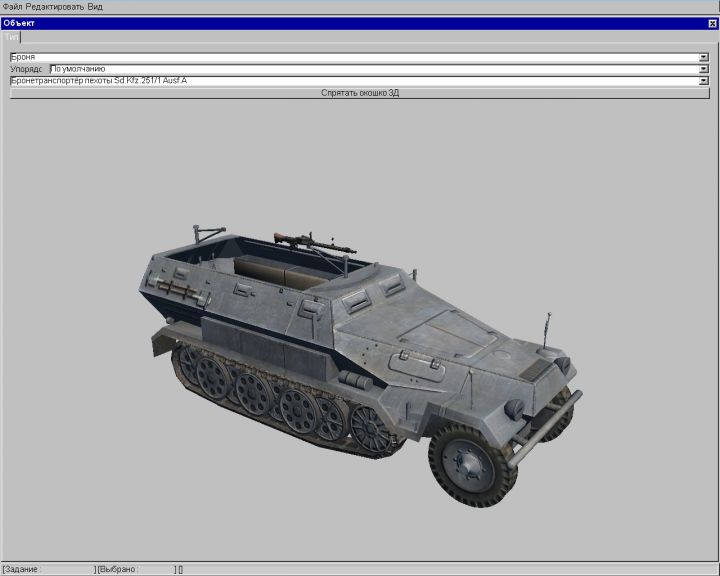Close the Объект panel
720x576 pixels.
pyautogui.click(x=712, y=22)
